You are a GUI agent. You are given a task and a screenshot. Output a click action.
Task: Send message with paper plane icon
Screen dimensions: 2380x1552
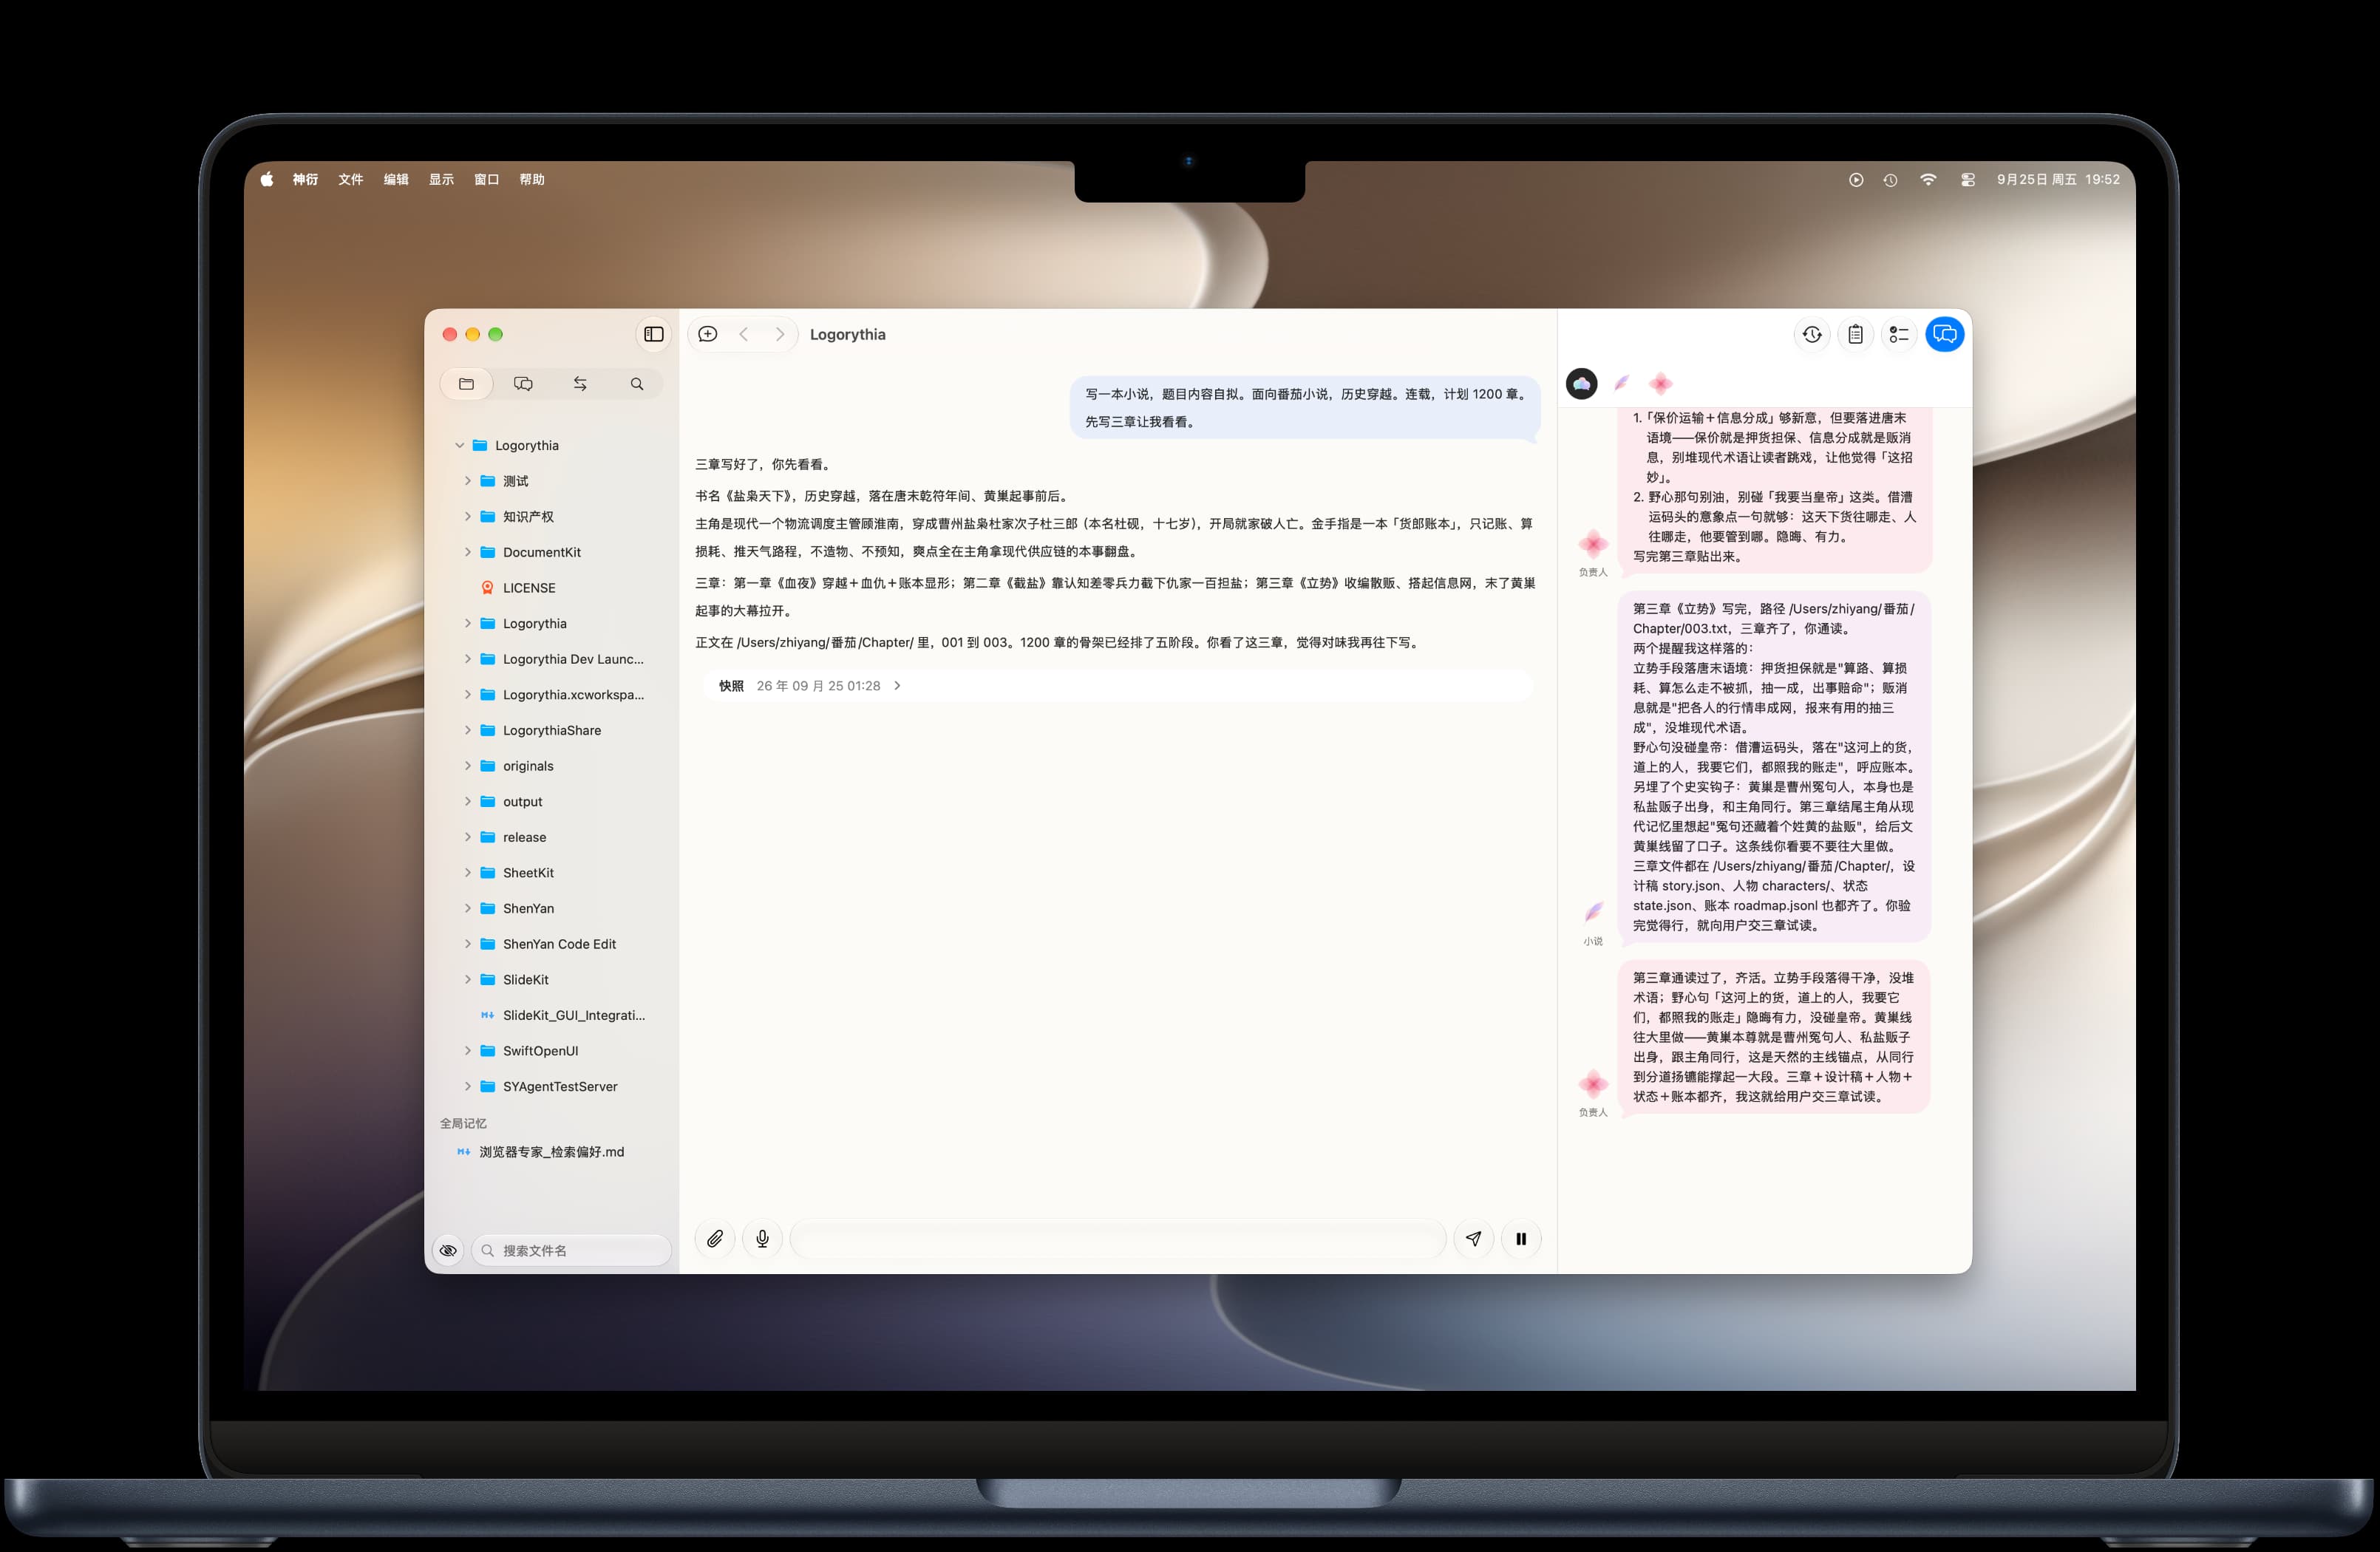[x=1474, y=1239]
